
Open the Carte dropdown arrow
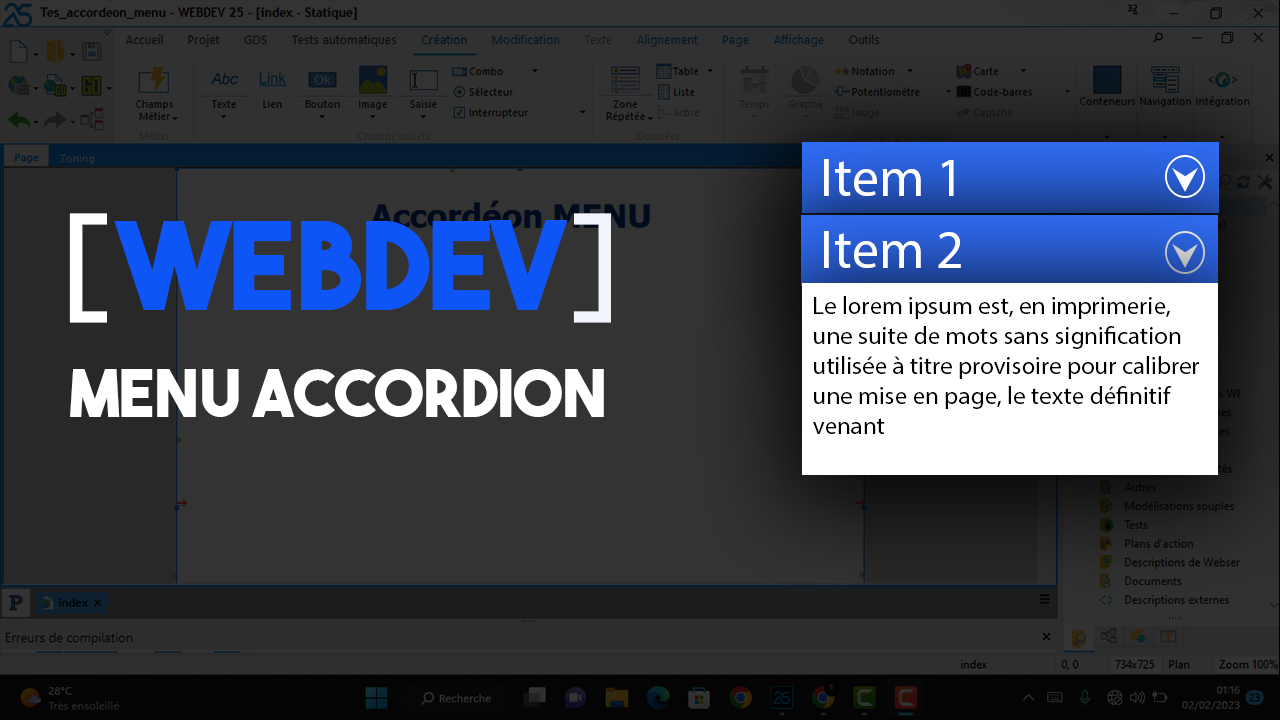(x=1022, y=71)
